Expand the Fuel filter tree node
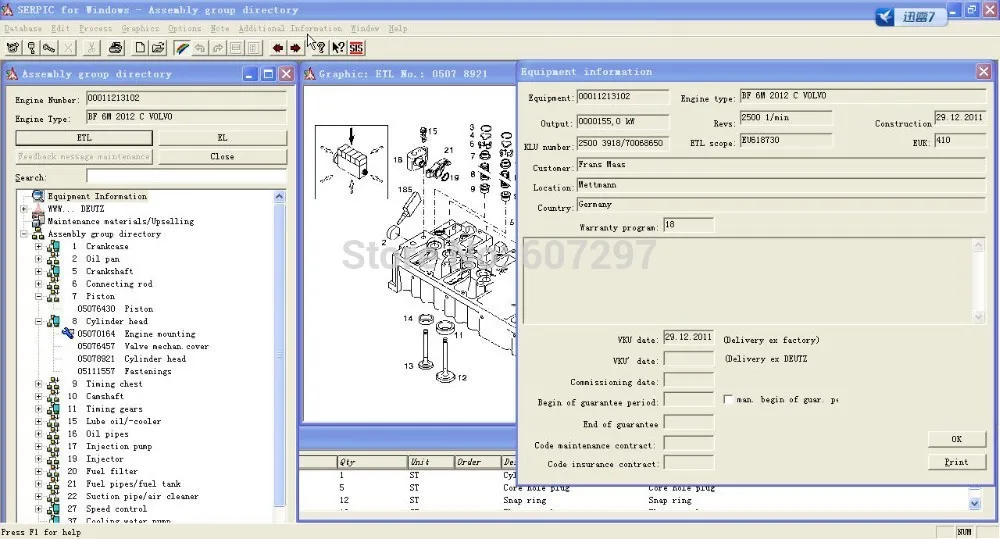This screenshot has height=539, width=1000. click(x=38, y=471)
